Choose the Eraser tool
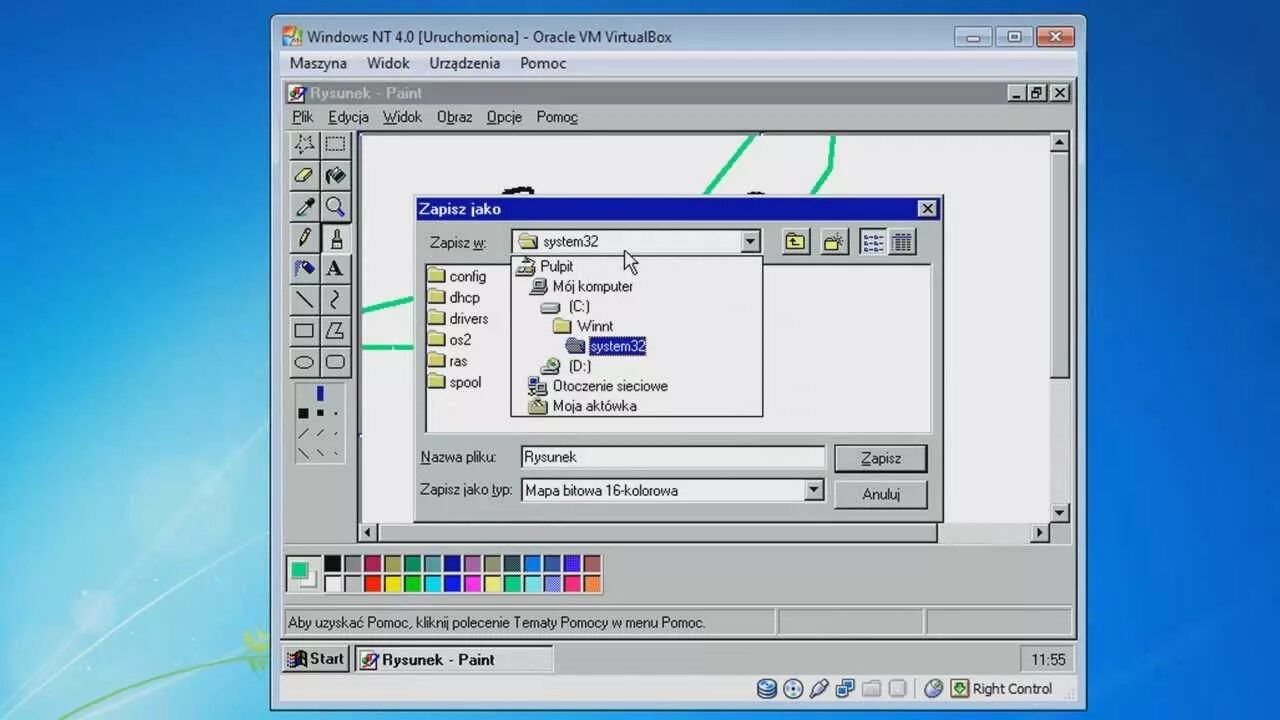This screenshot has width=1280, height=720. point(304,176)
